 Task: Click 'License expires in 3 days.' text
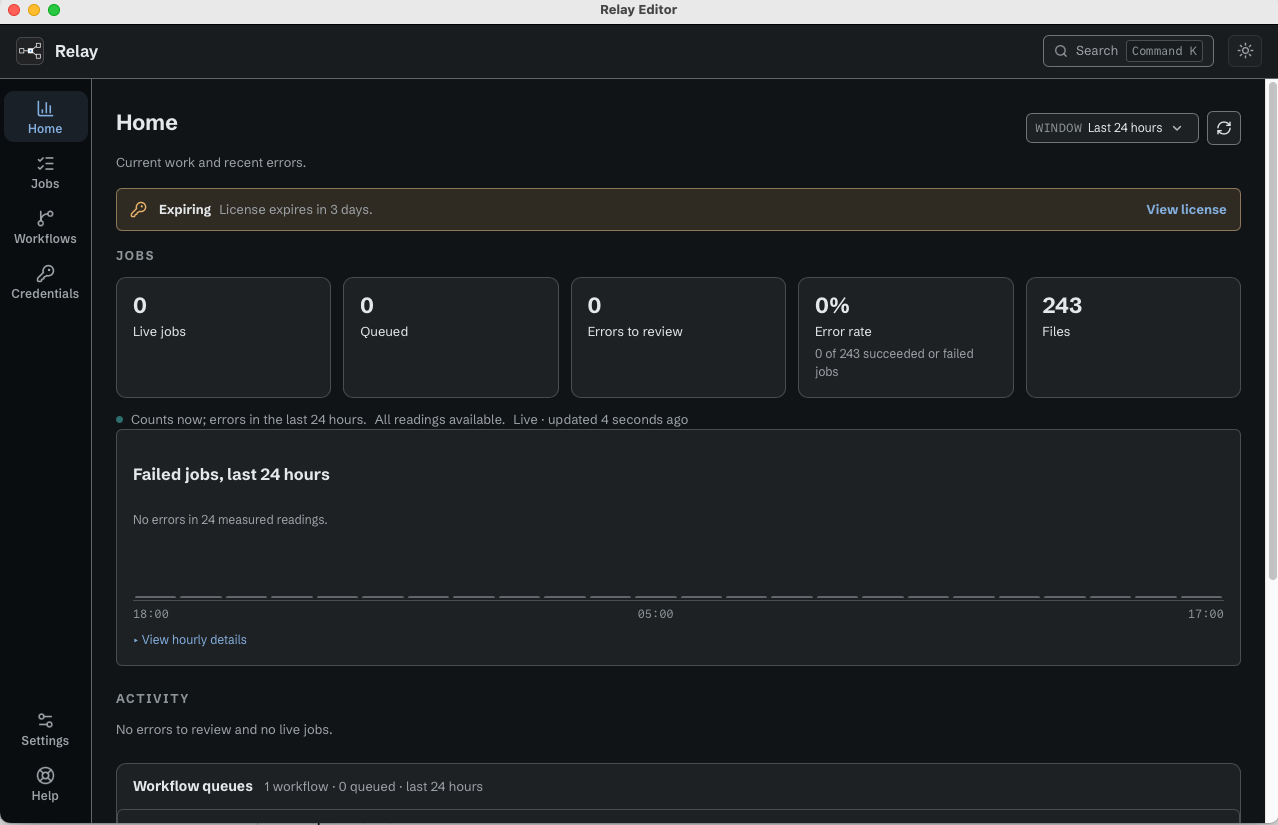coord(296,209)
